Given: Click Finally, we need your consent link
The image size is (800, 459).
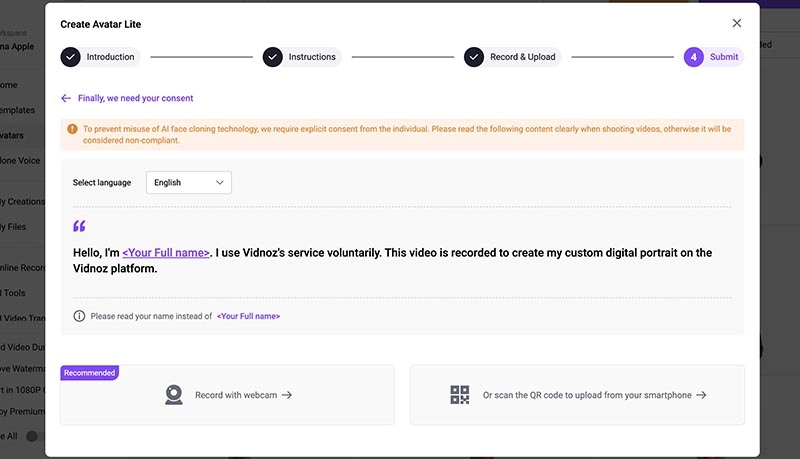Looking at the screenshot, I should click(135, 99).
